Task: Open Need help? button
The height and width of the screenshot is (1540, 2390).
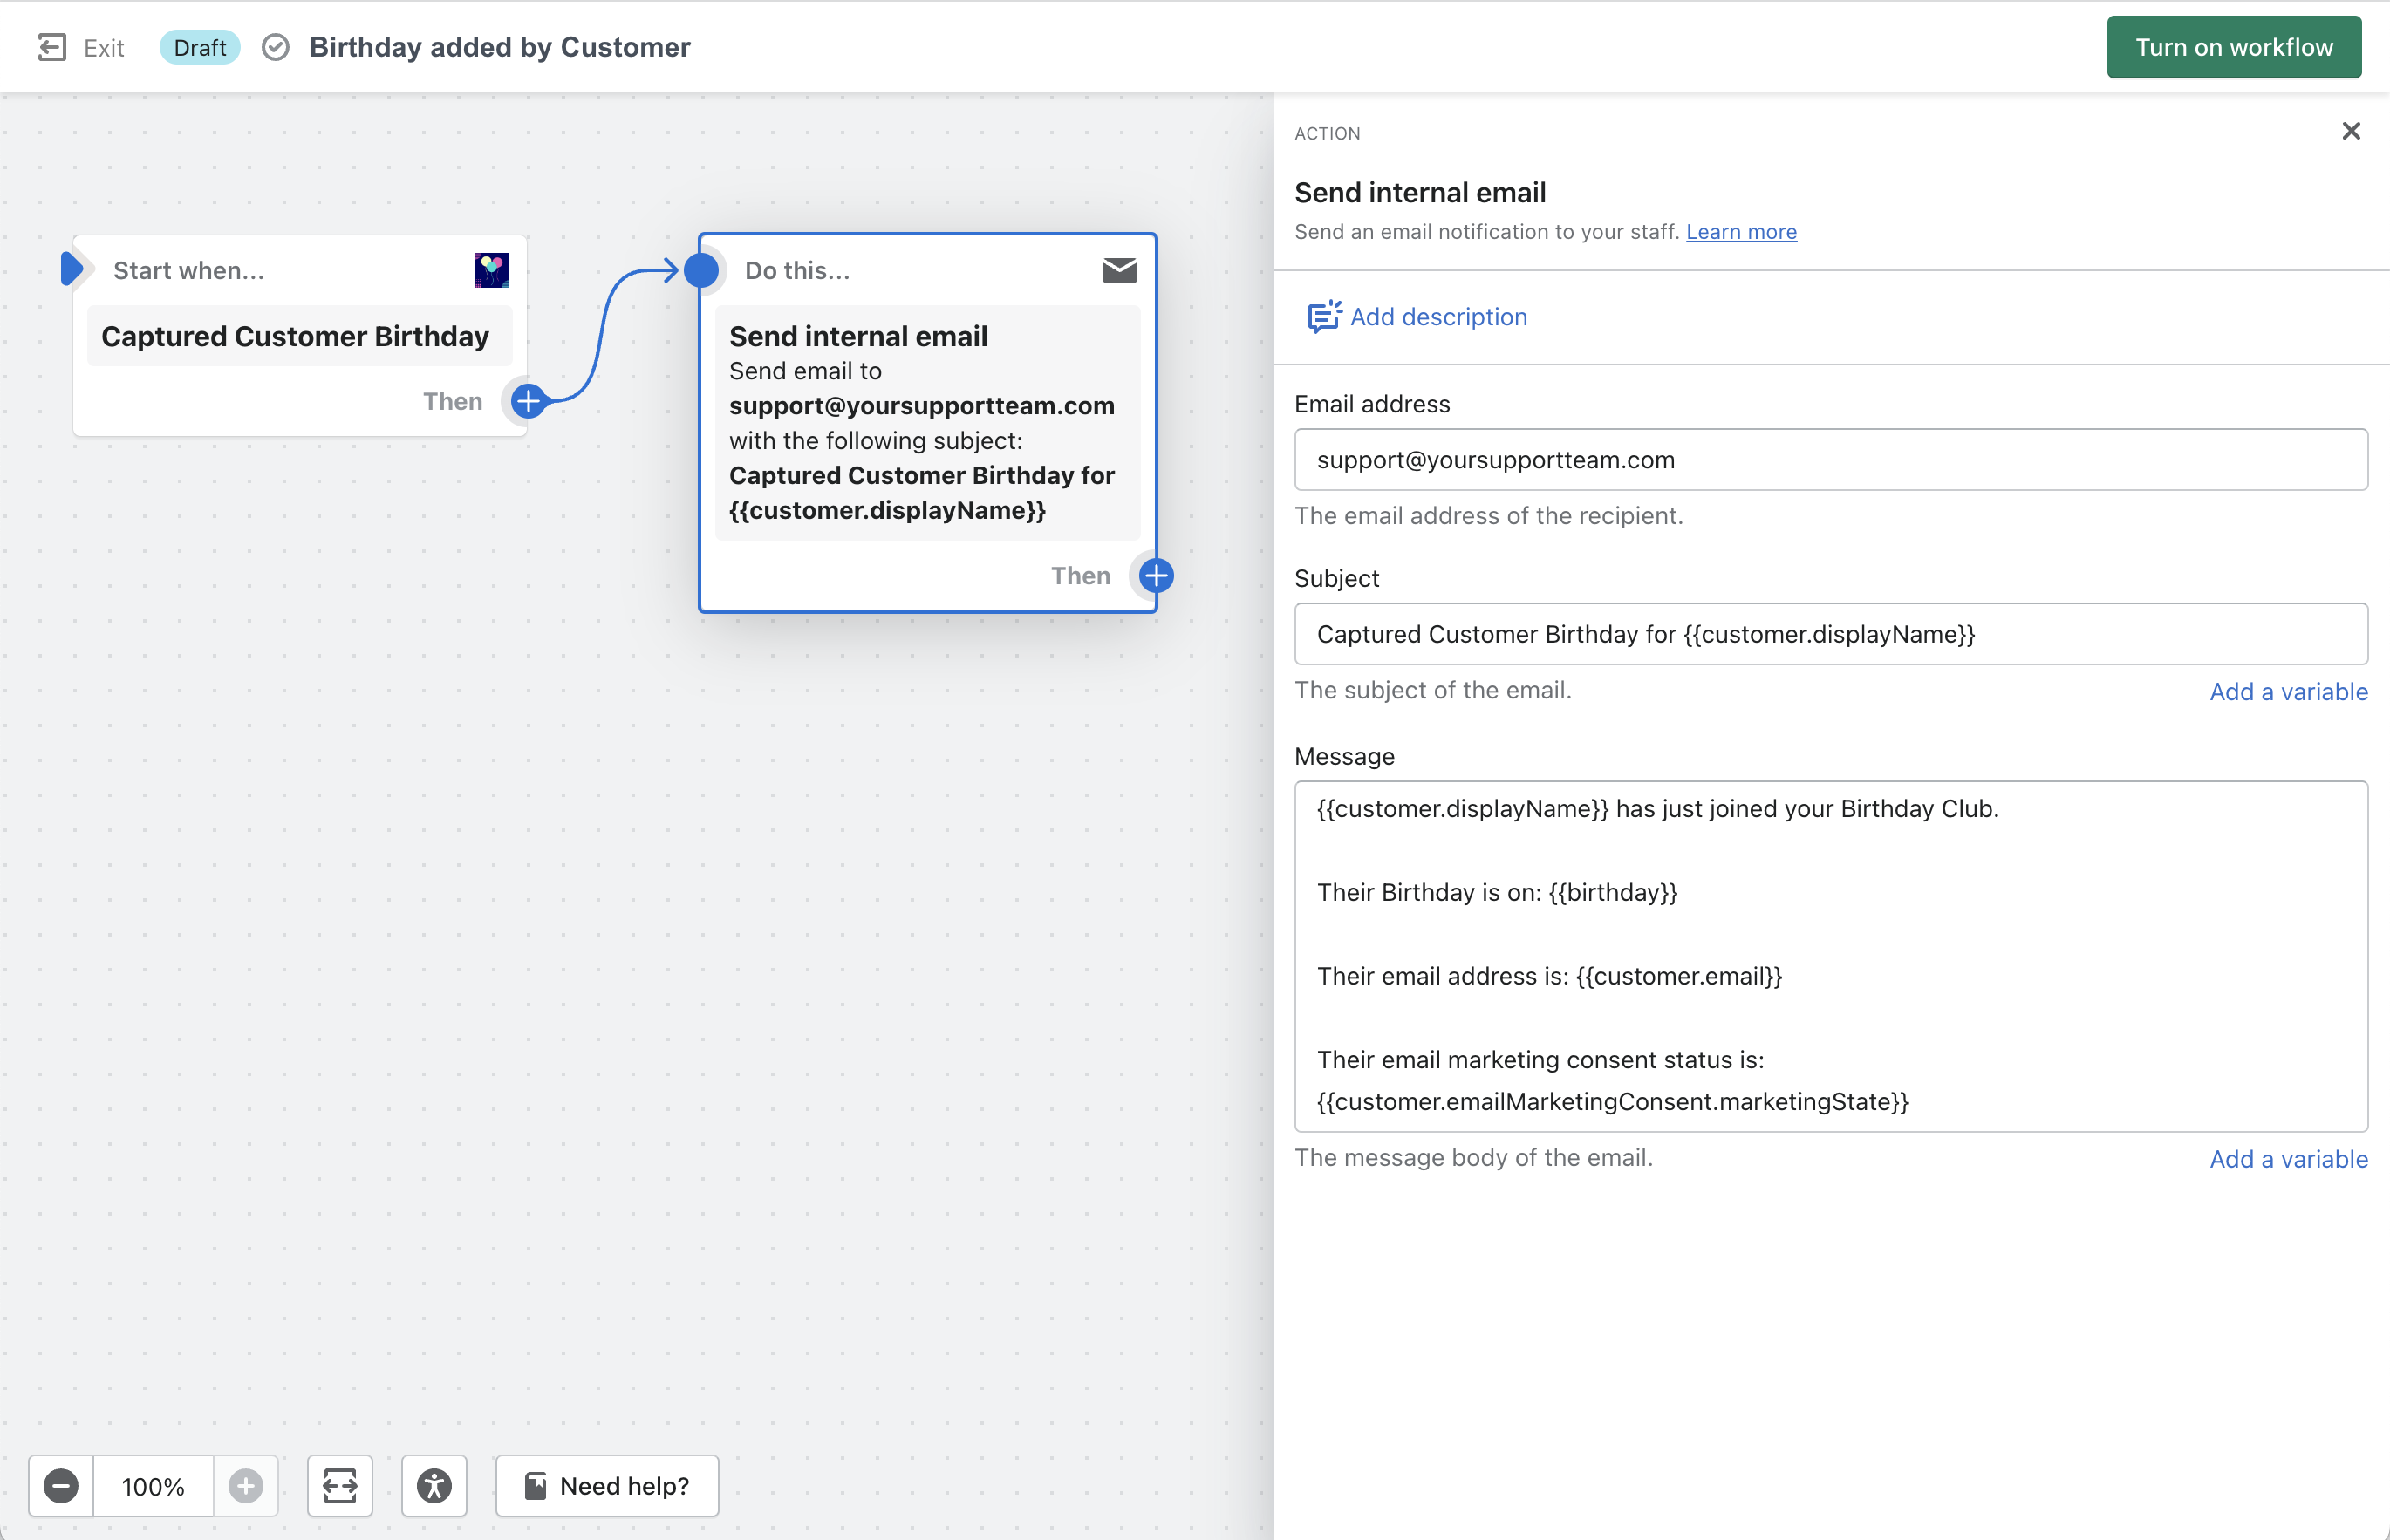Action: [x=607, y=1486]
